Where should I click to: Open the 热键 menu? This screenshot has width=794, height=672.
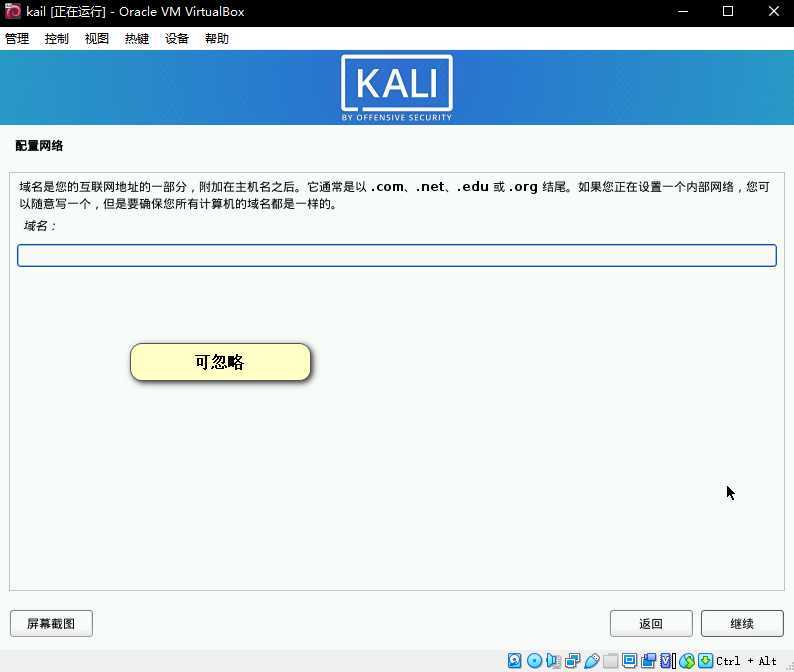pyautogui.click(x=137, y=38)
